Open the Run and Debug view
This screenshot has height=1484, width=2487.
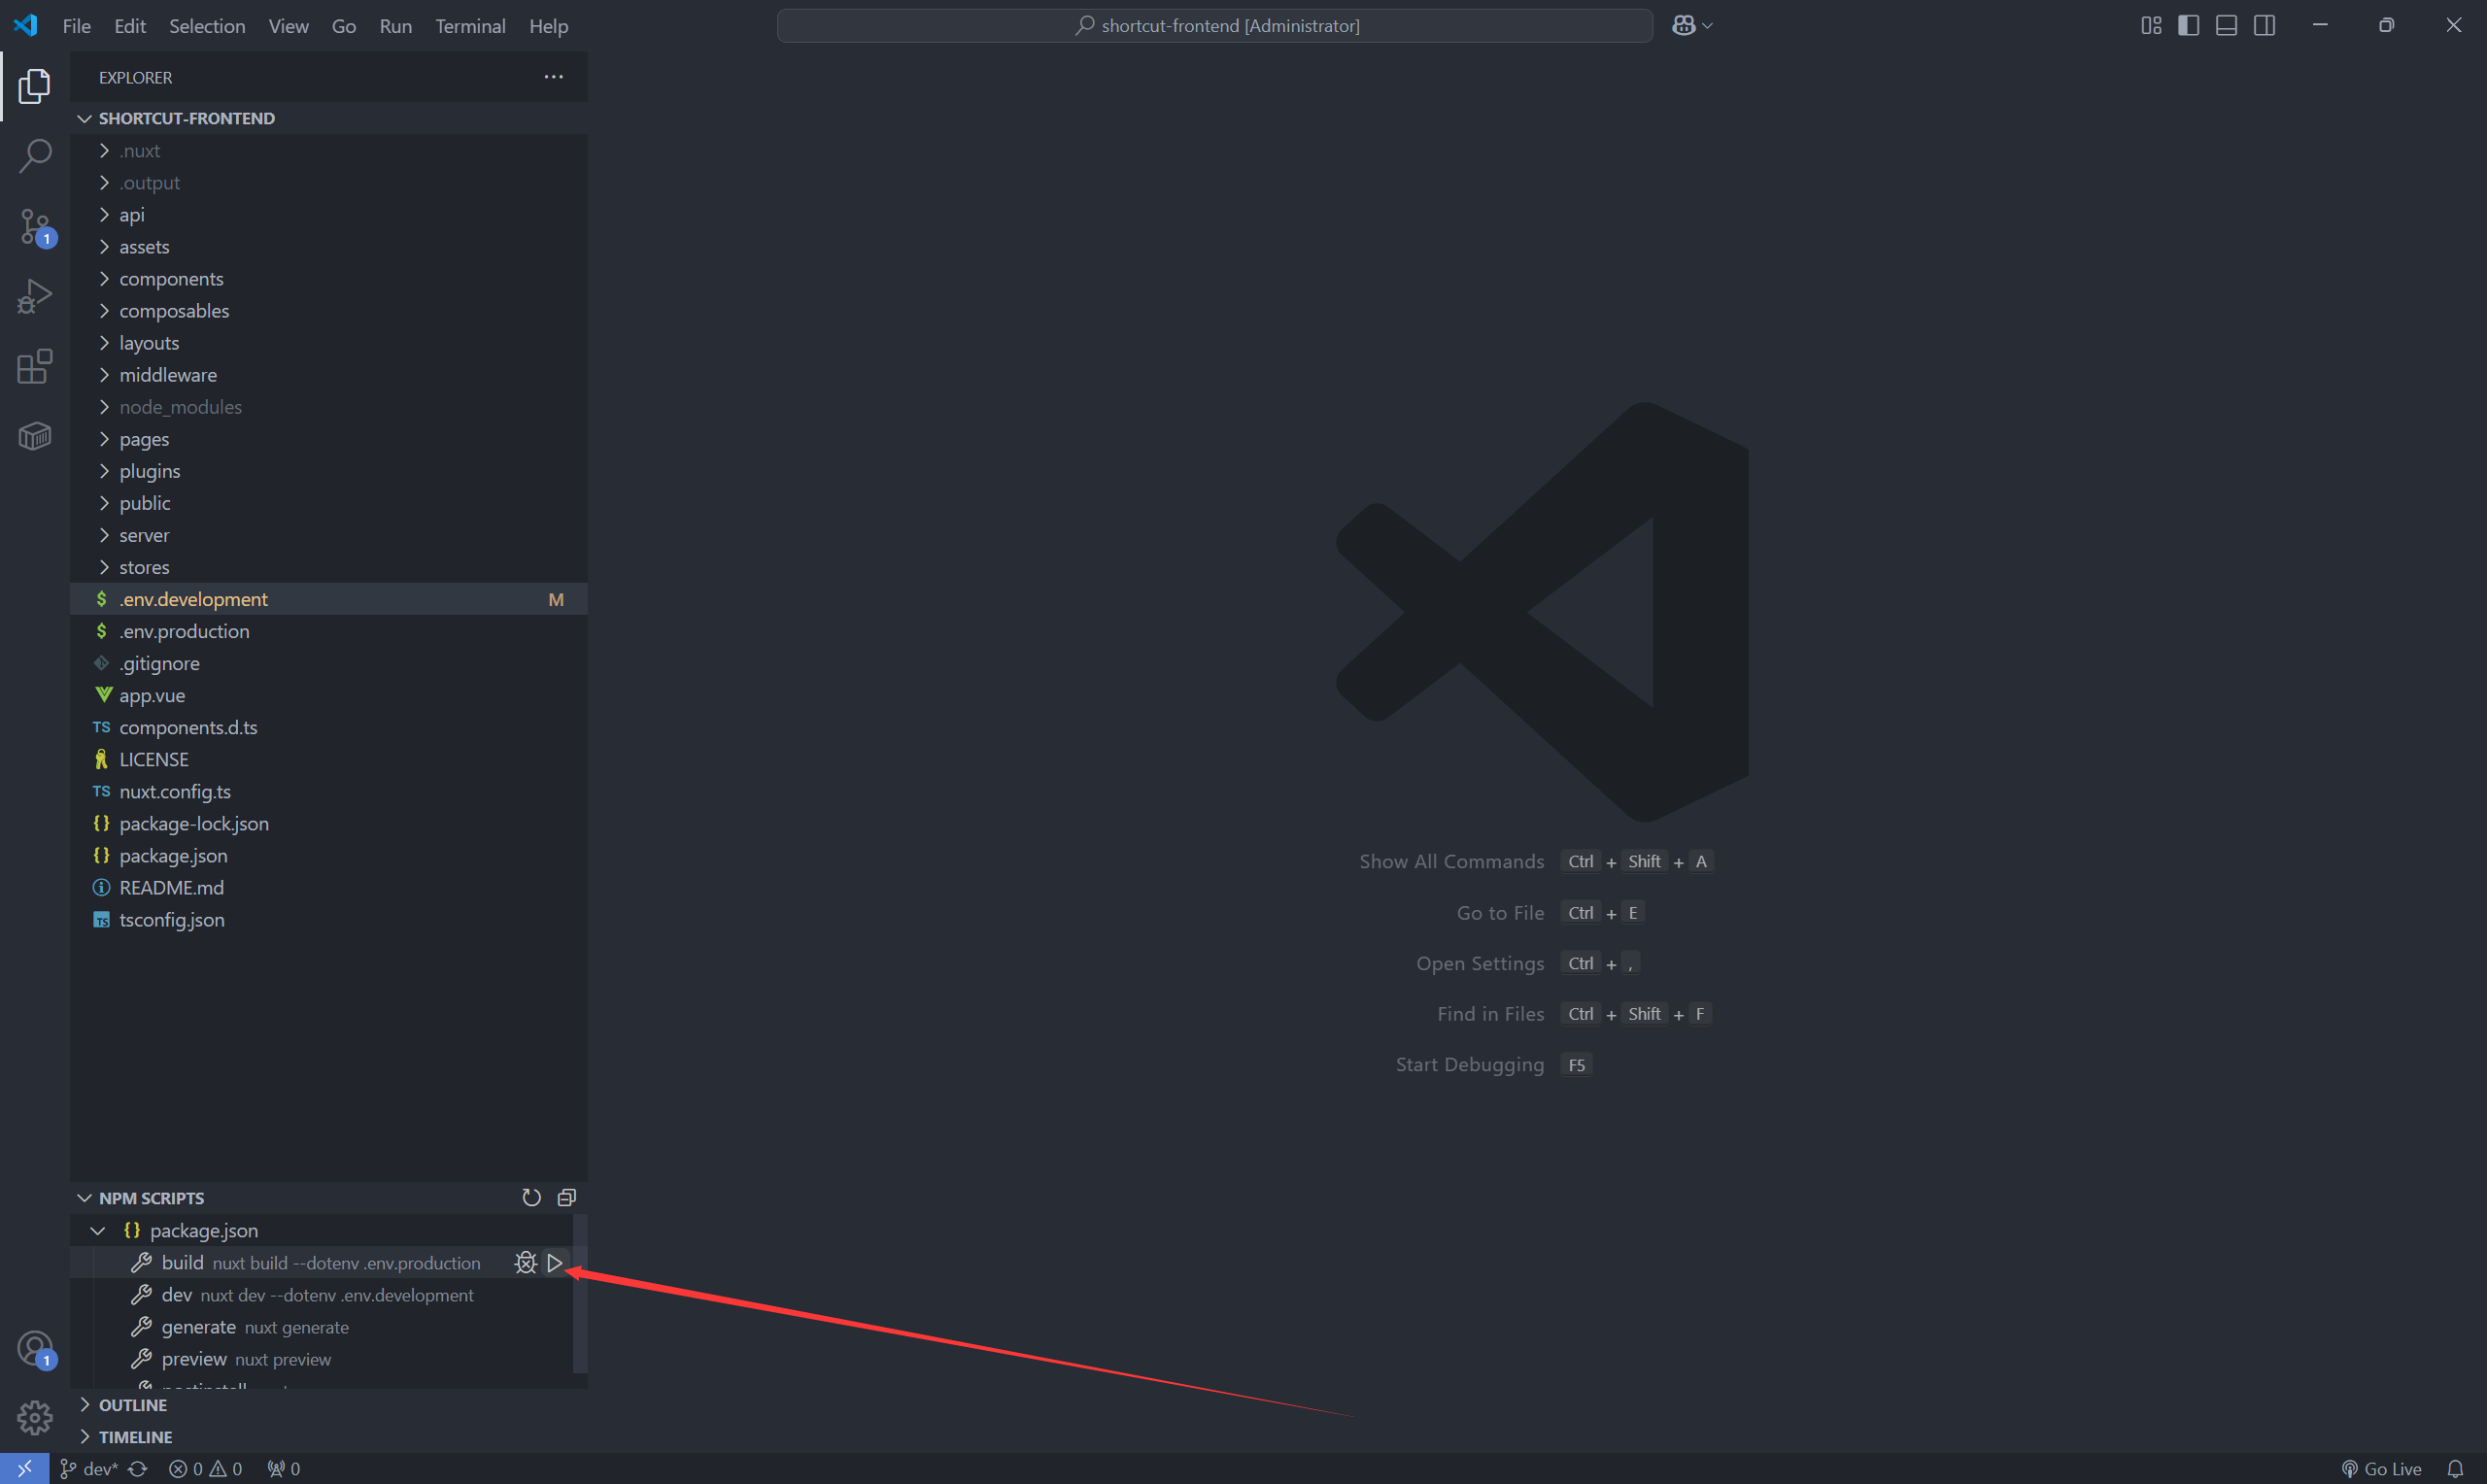click(x=35, y=296)
